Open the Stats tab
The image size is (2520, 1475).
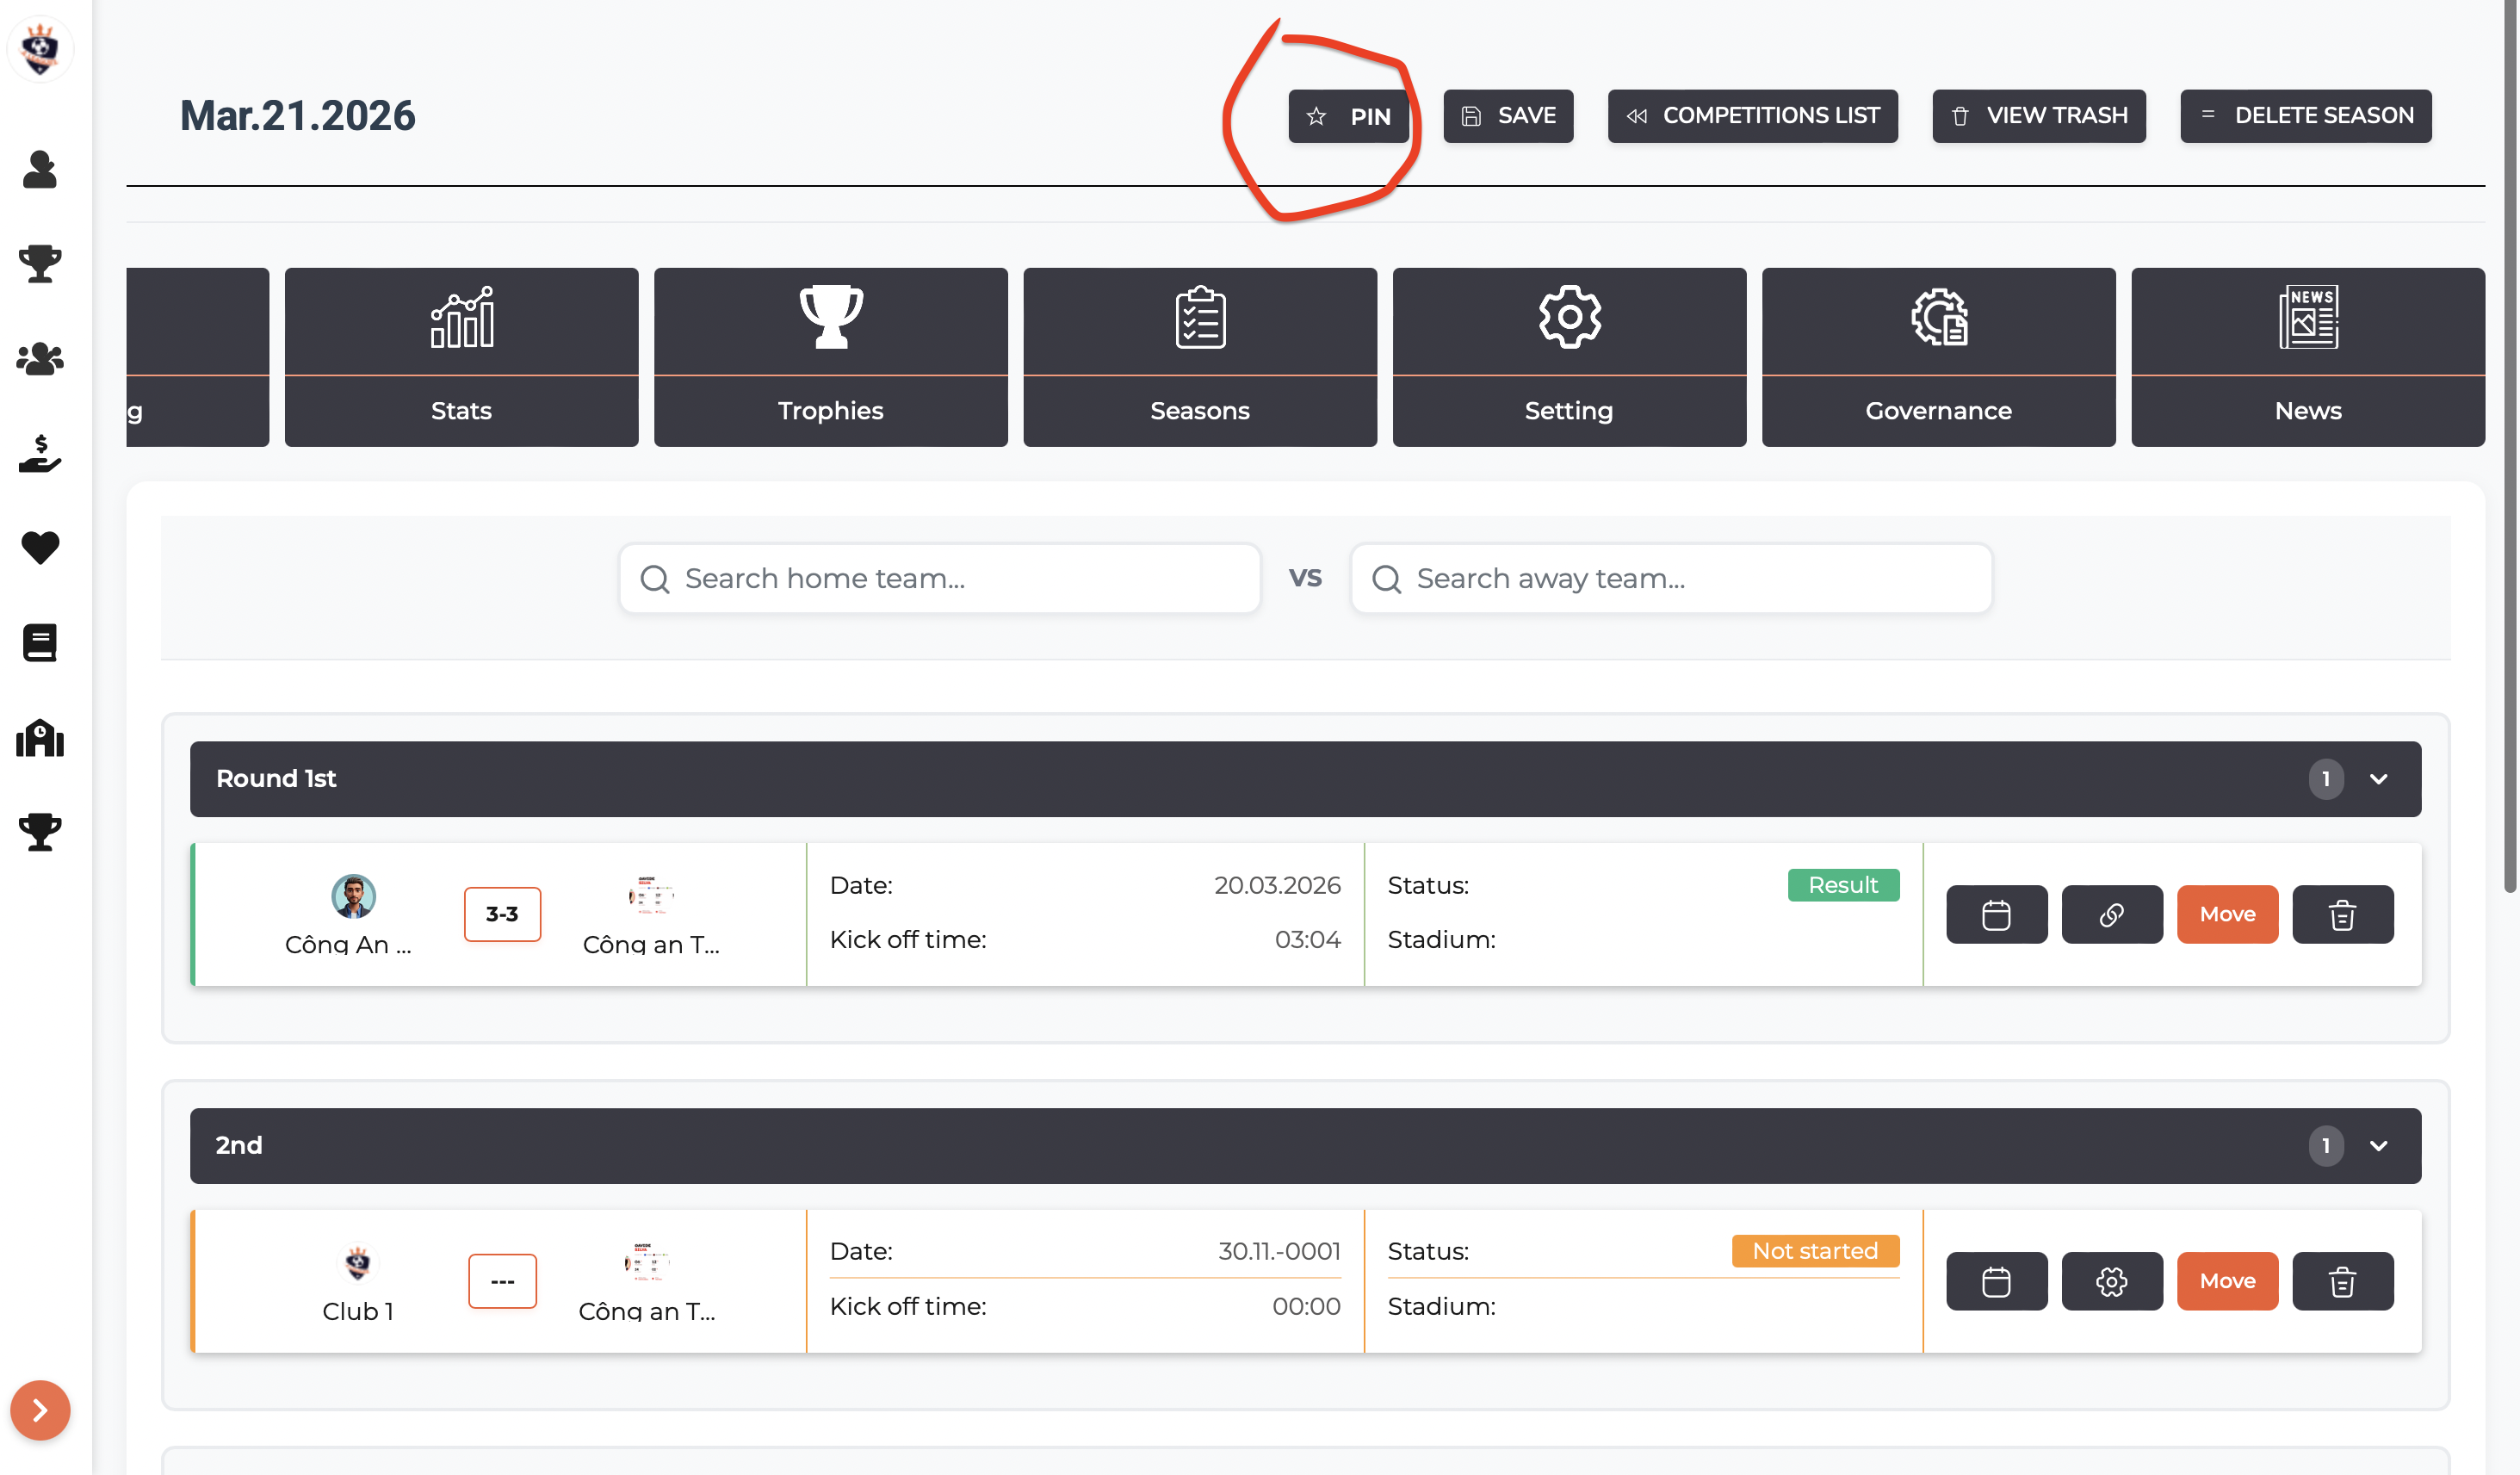coord(461,357)
